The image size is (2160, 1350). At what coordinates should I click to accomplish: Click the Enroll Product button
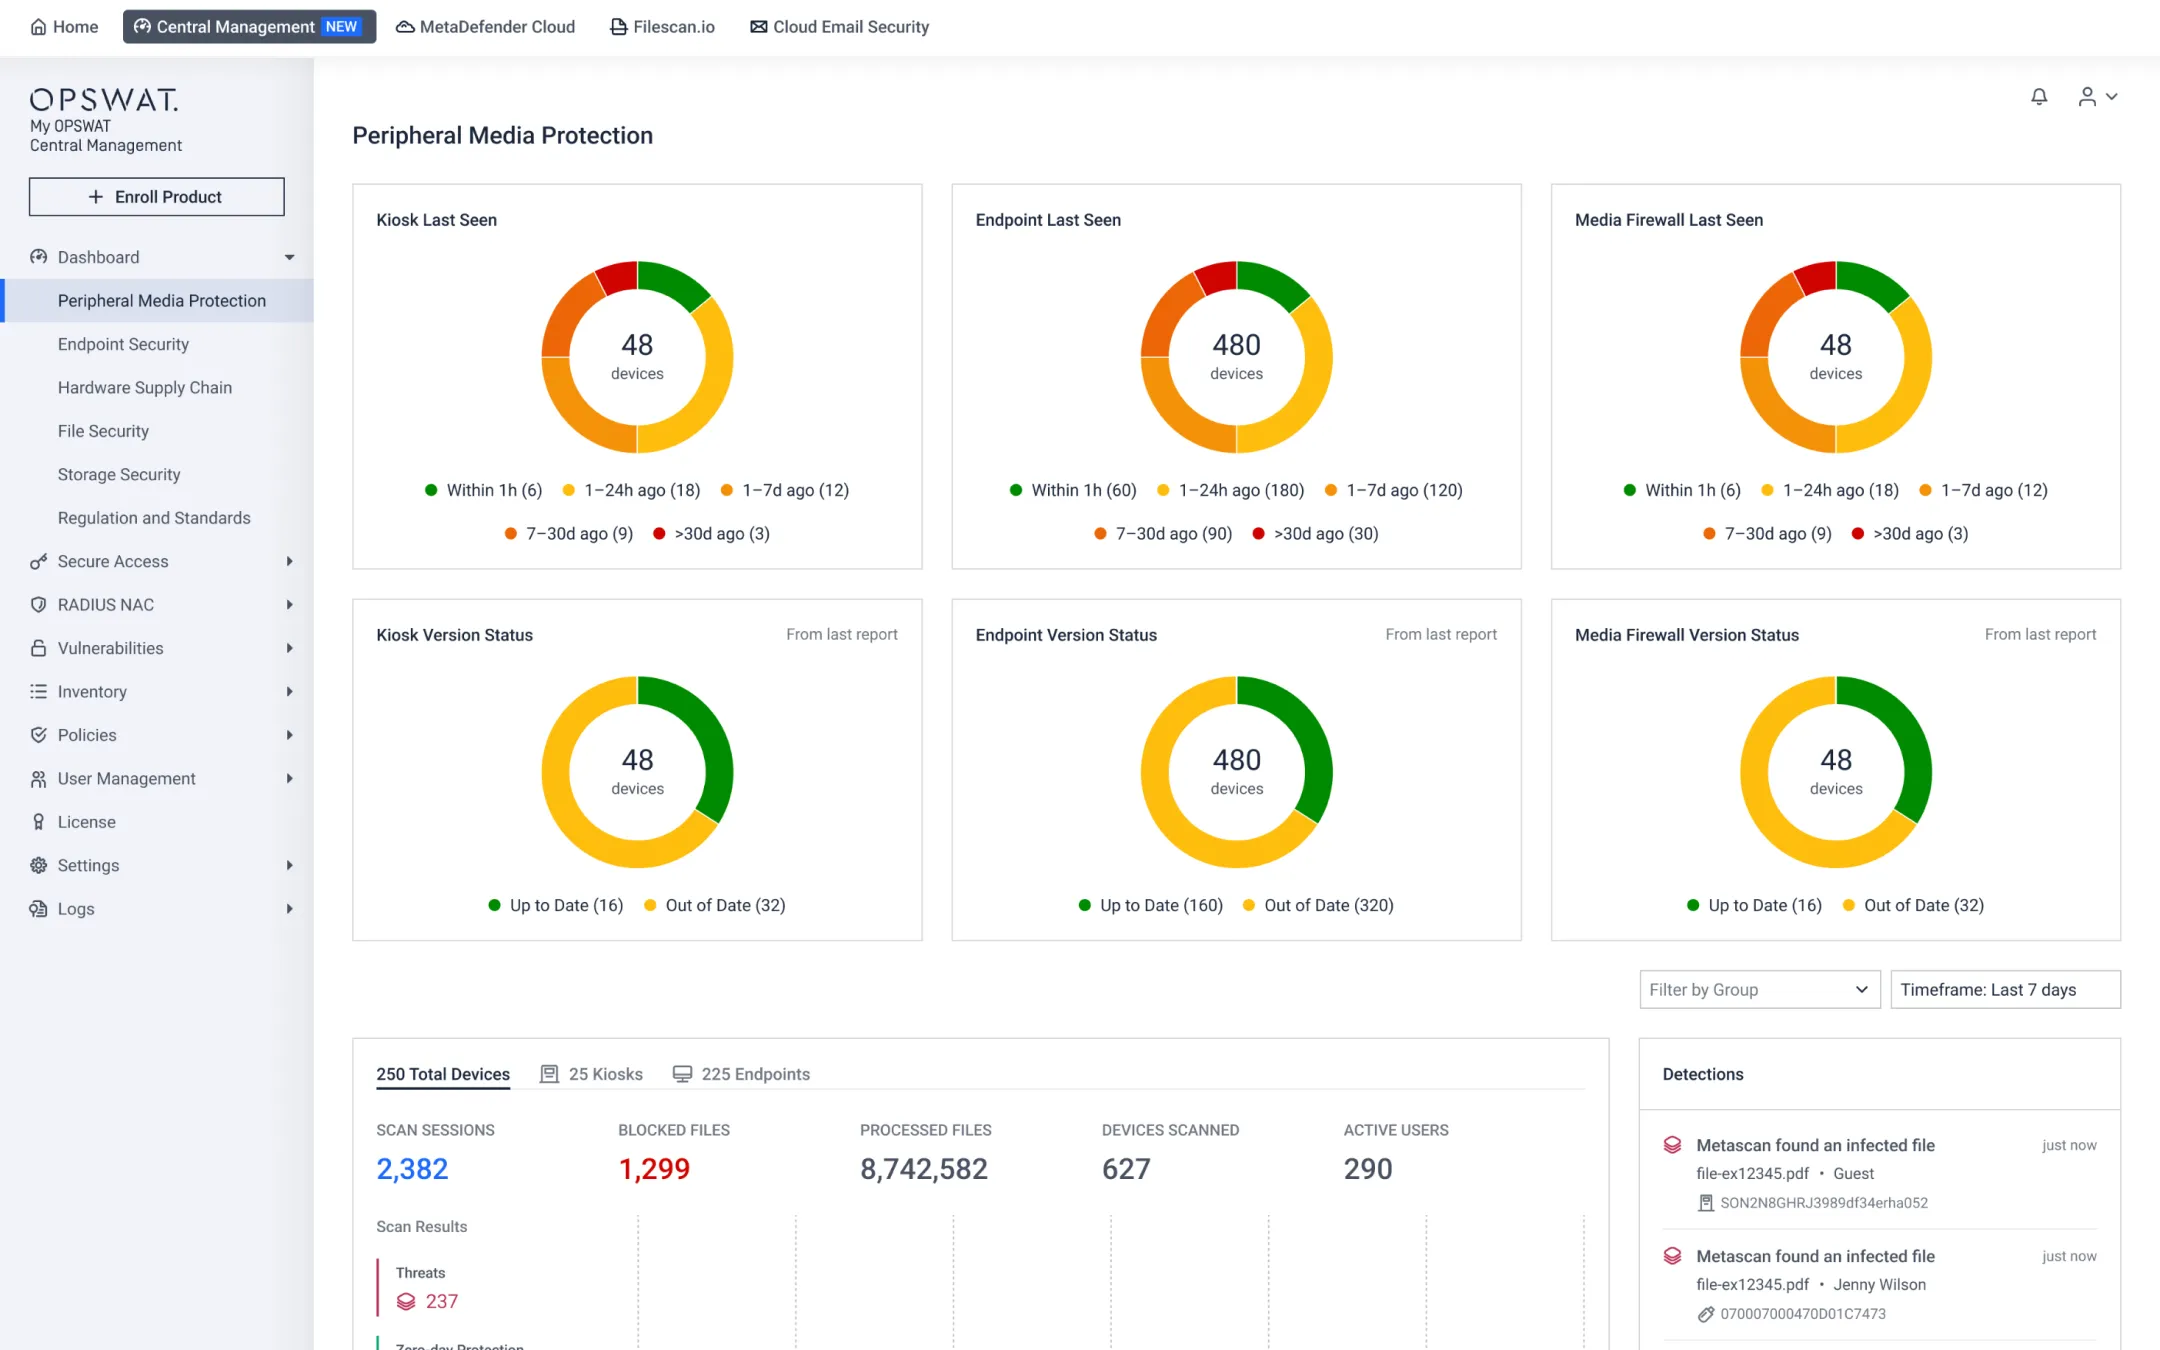157,197
